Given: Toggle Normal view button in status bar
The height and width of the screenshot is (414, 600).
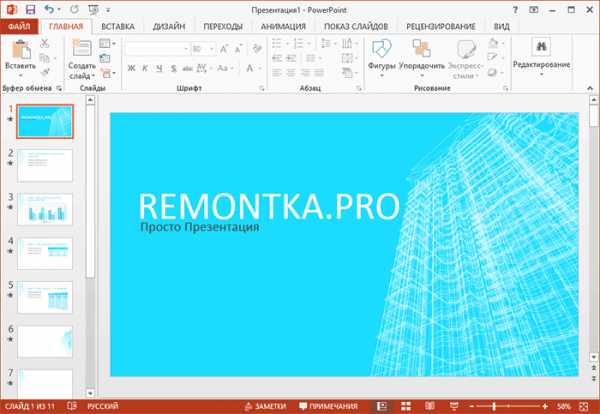Looking at the screenshot, I should (x=382, y=406).
